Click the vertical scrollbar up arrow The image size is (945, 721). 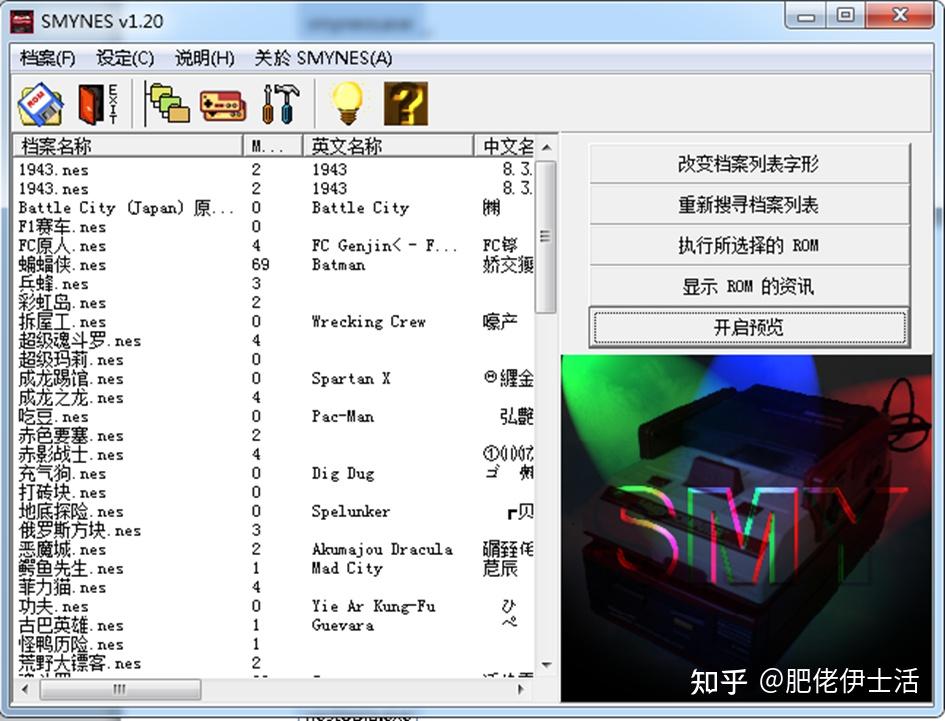tap(546, 147)
